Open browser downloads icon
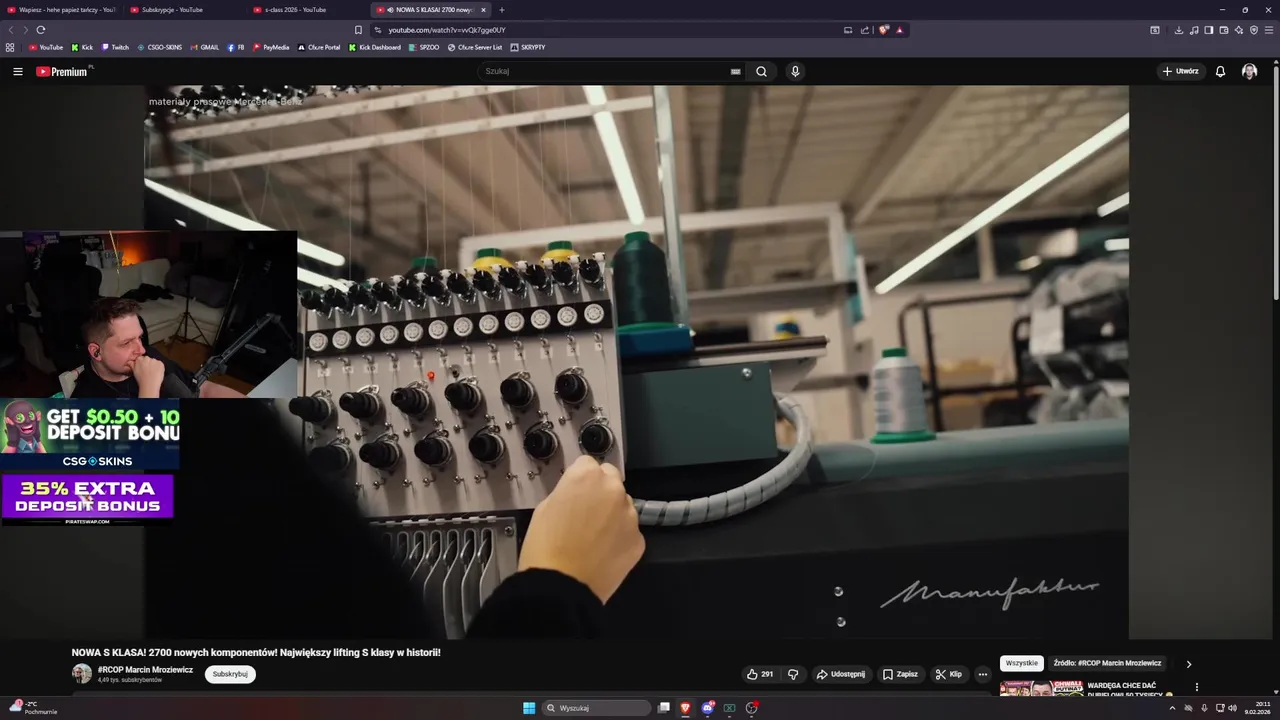Screen dimensions: 1280x720 (1178, 30)
